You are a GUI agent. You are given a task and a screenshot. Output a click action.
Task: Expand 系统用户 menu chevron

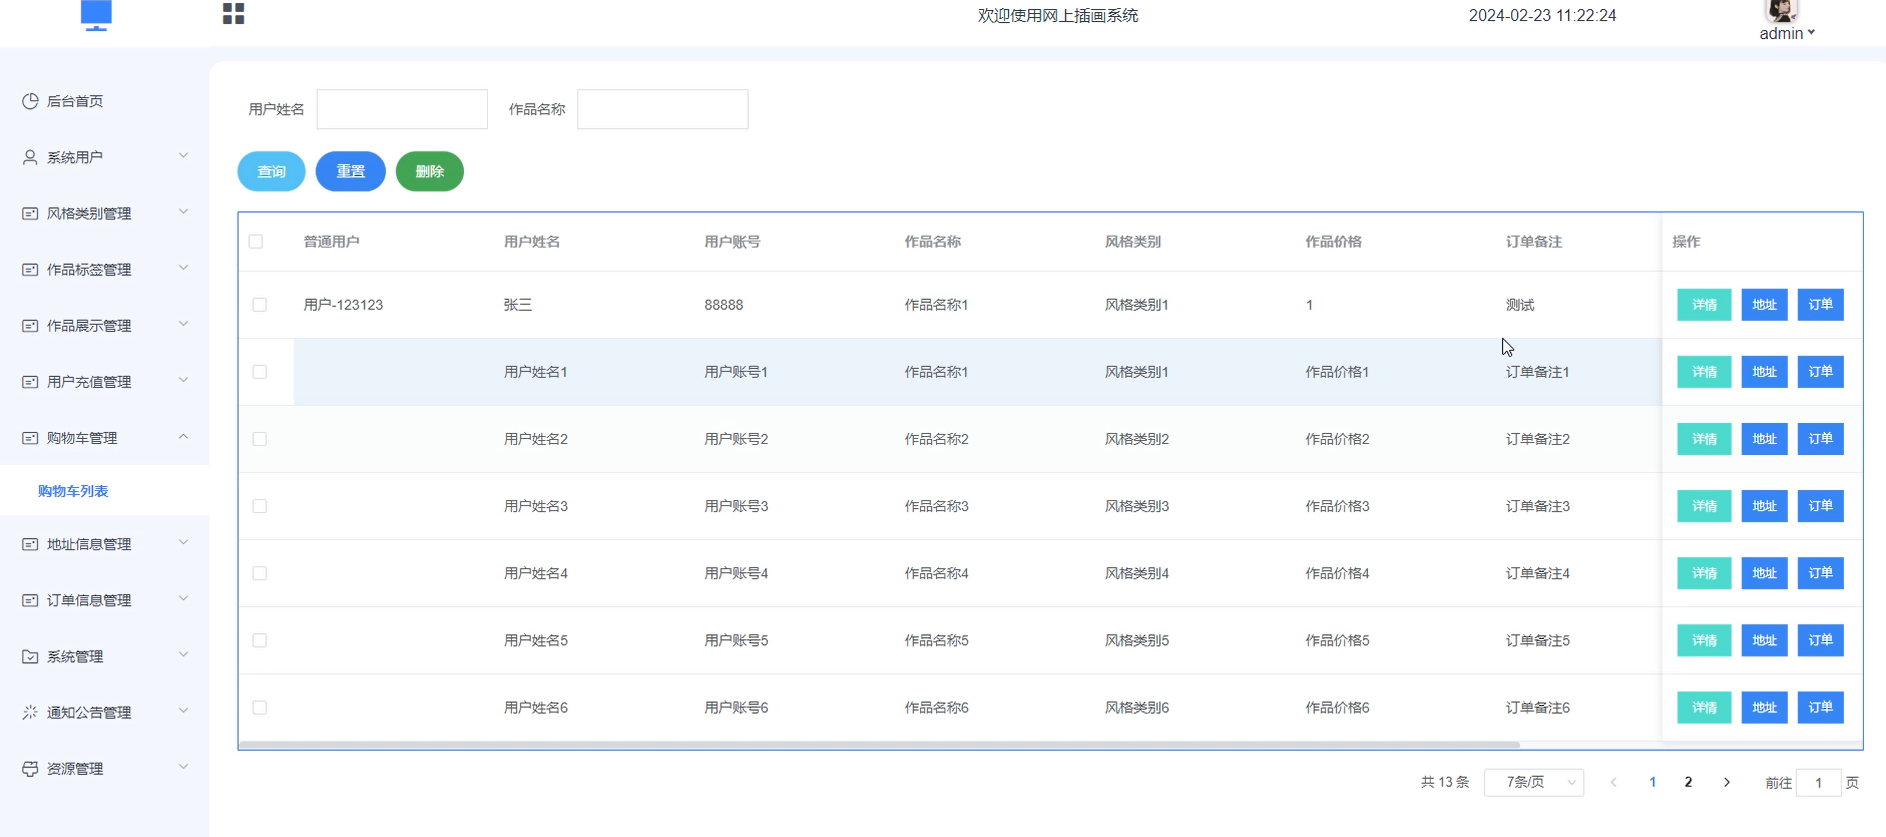(x=183, y=155)
